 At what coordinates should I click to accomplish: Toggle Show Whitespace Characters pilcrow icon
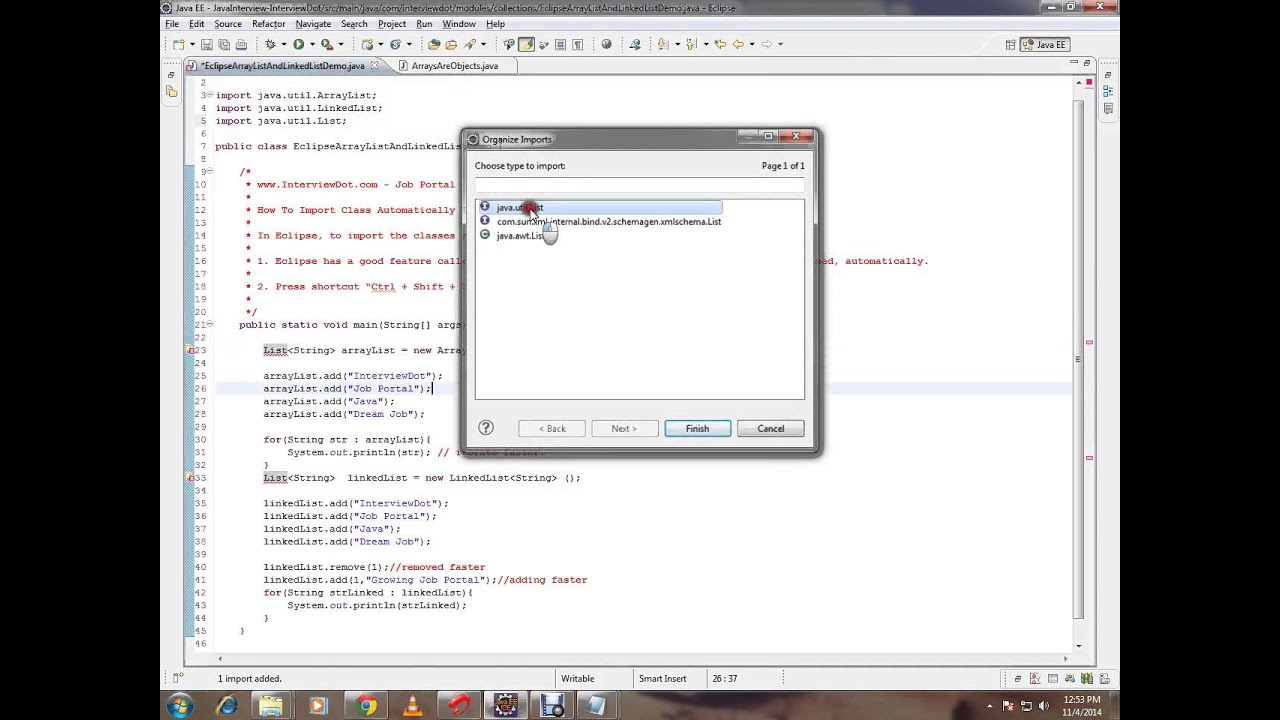[x=577, y=44]
